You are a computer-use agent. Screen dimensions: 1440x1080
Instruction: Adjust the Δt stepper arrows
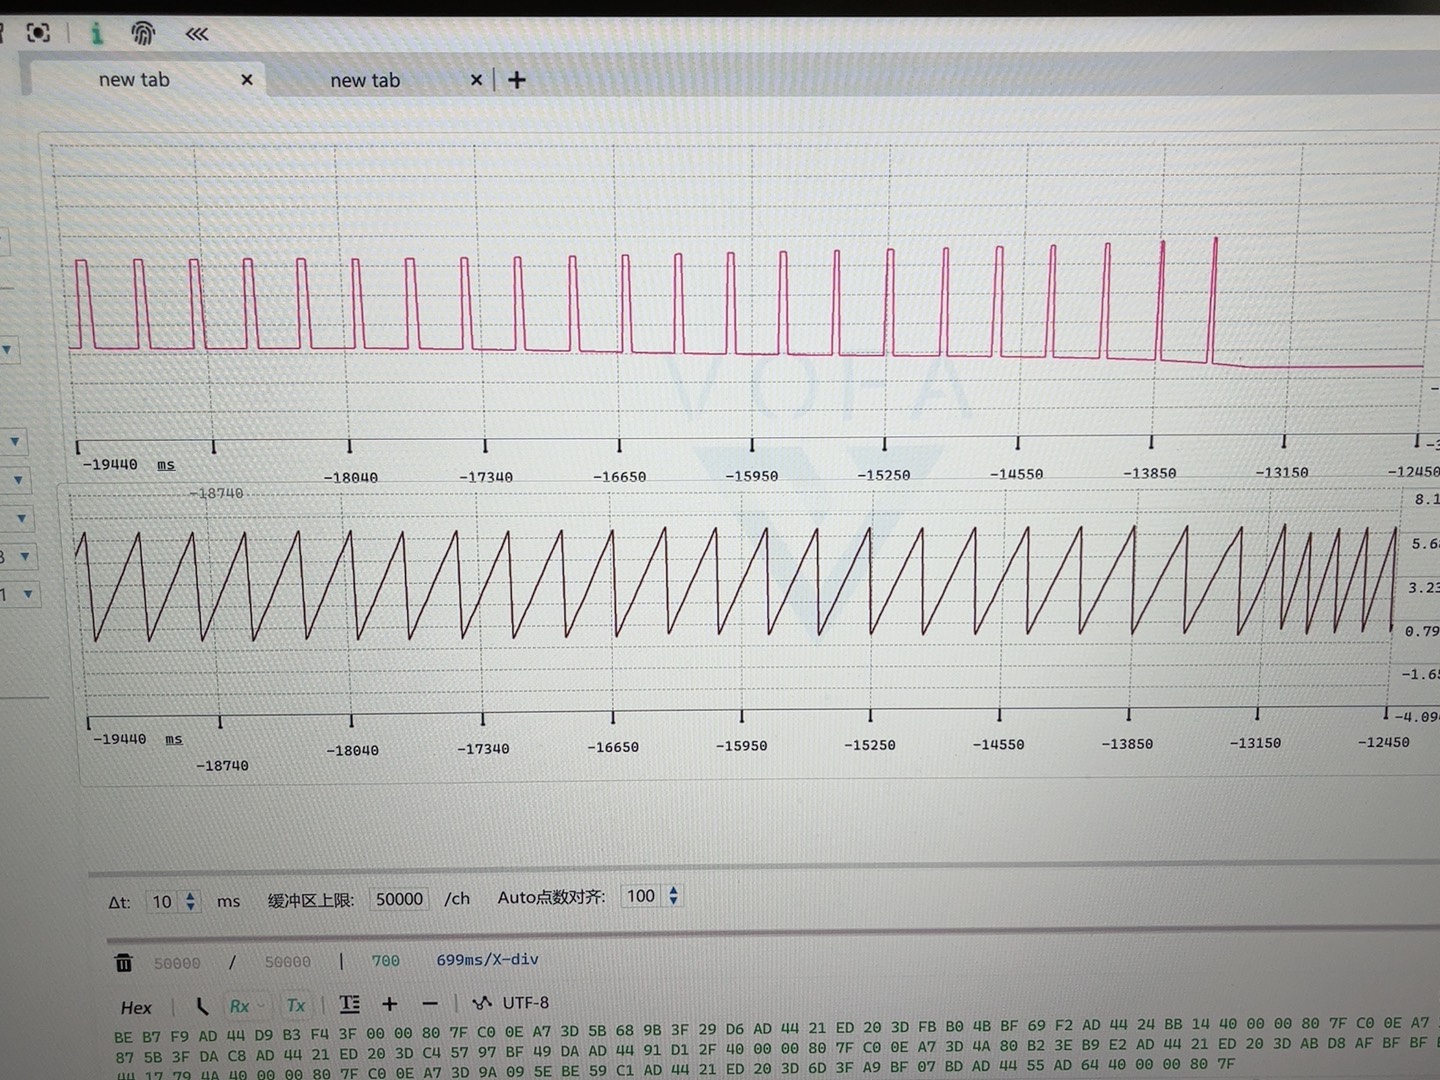click(190, 901)
